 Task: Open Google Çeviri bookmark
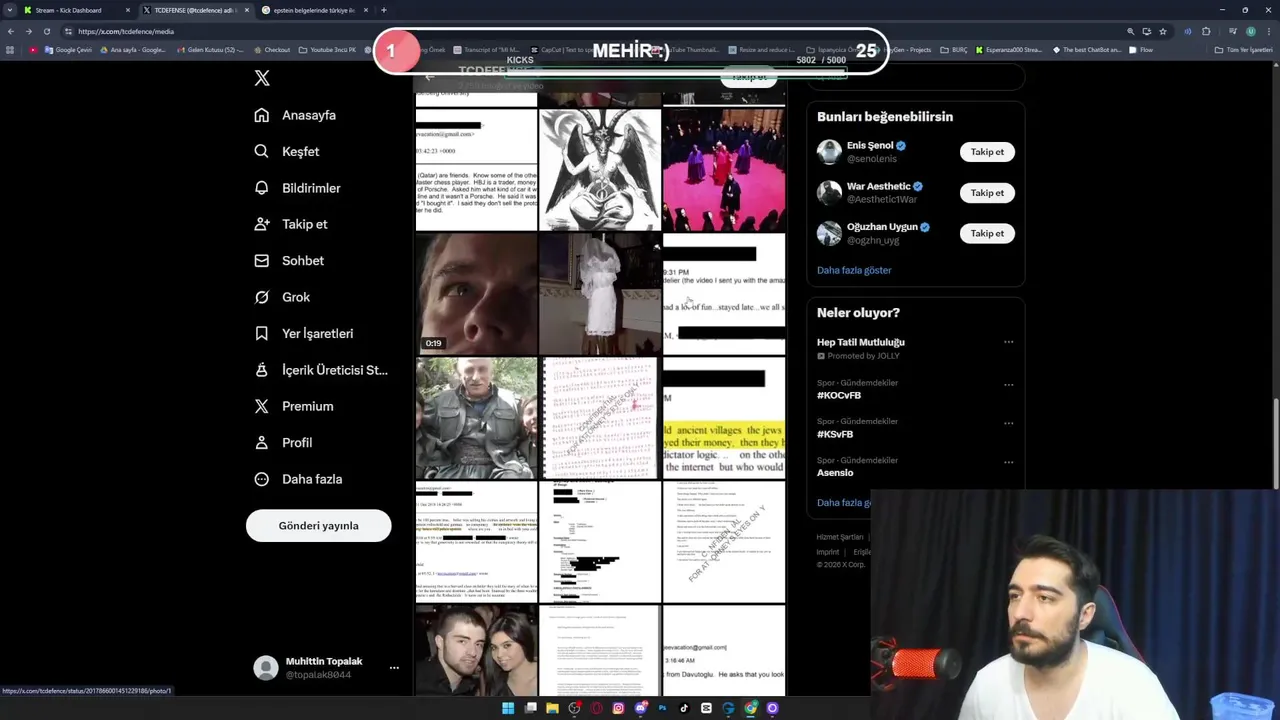(x=68, y=50)
